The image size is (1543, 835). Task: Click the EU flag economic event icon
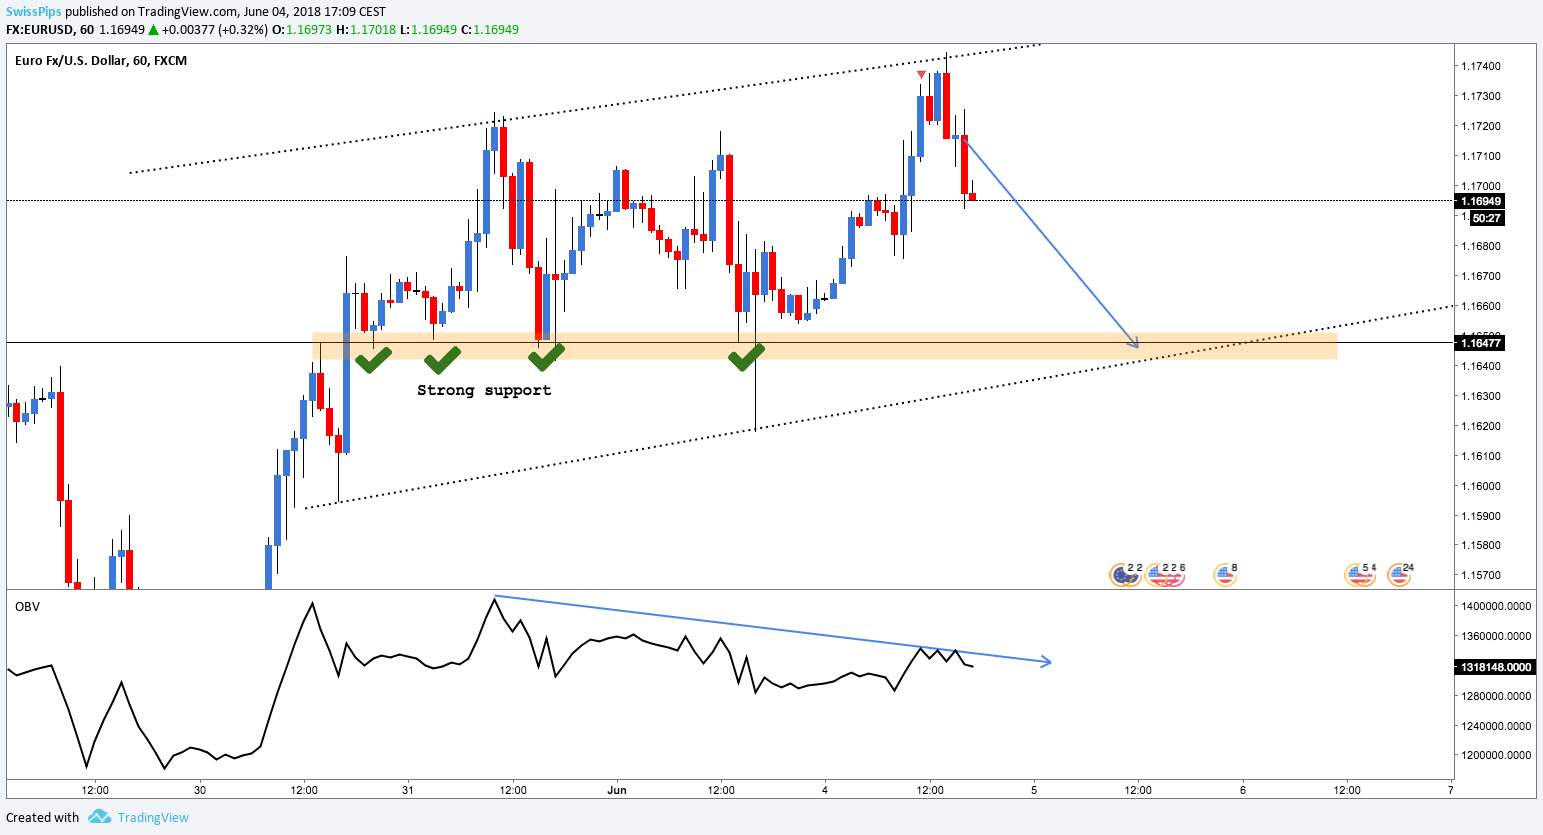(1124, 574)
